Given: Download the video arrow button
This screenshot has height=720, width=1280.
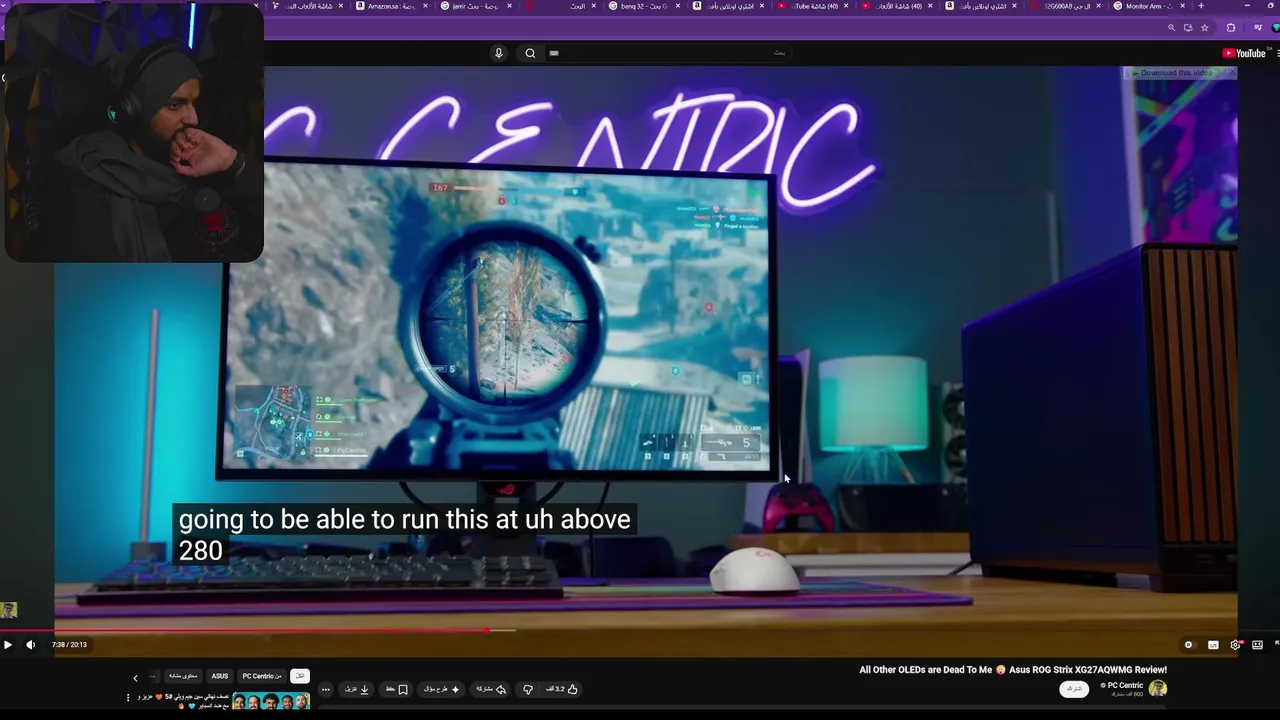Looking at the screenshot, I should (x=358, y=689).
